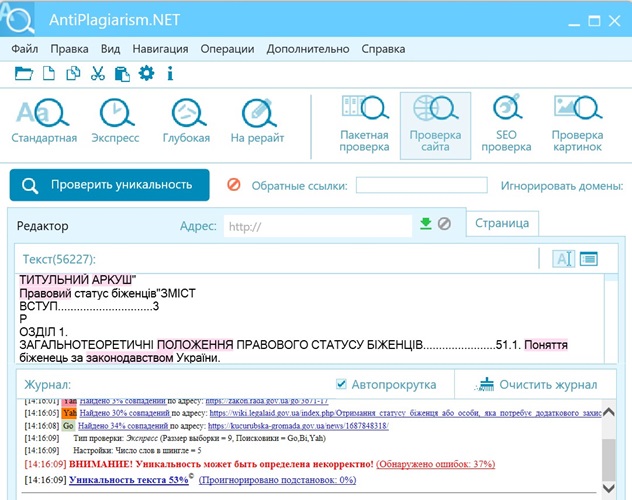Run the На рерайт check
Screen dimensions: 632x500
(257, 121)
